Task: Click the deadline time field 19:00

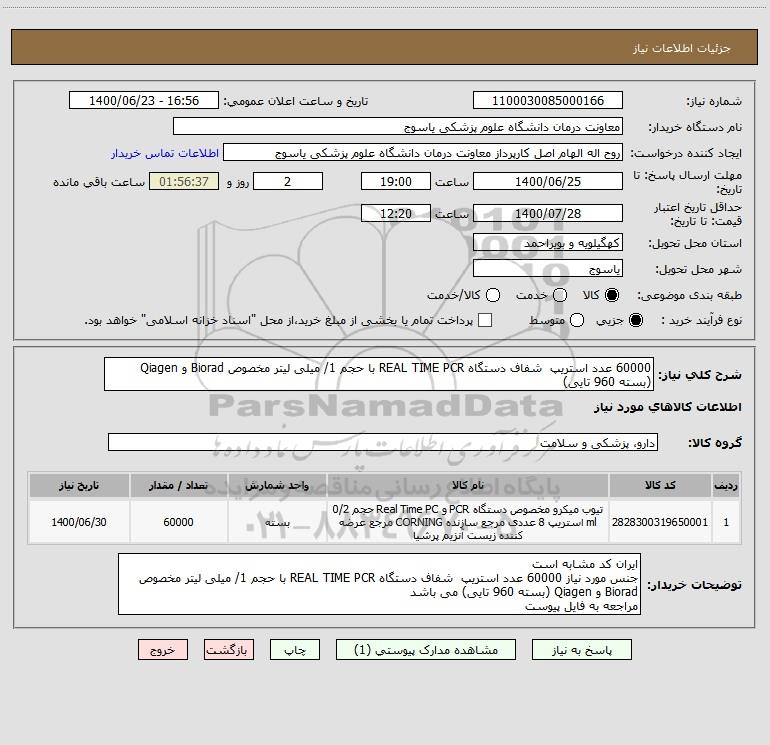Action: (396, 181)
